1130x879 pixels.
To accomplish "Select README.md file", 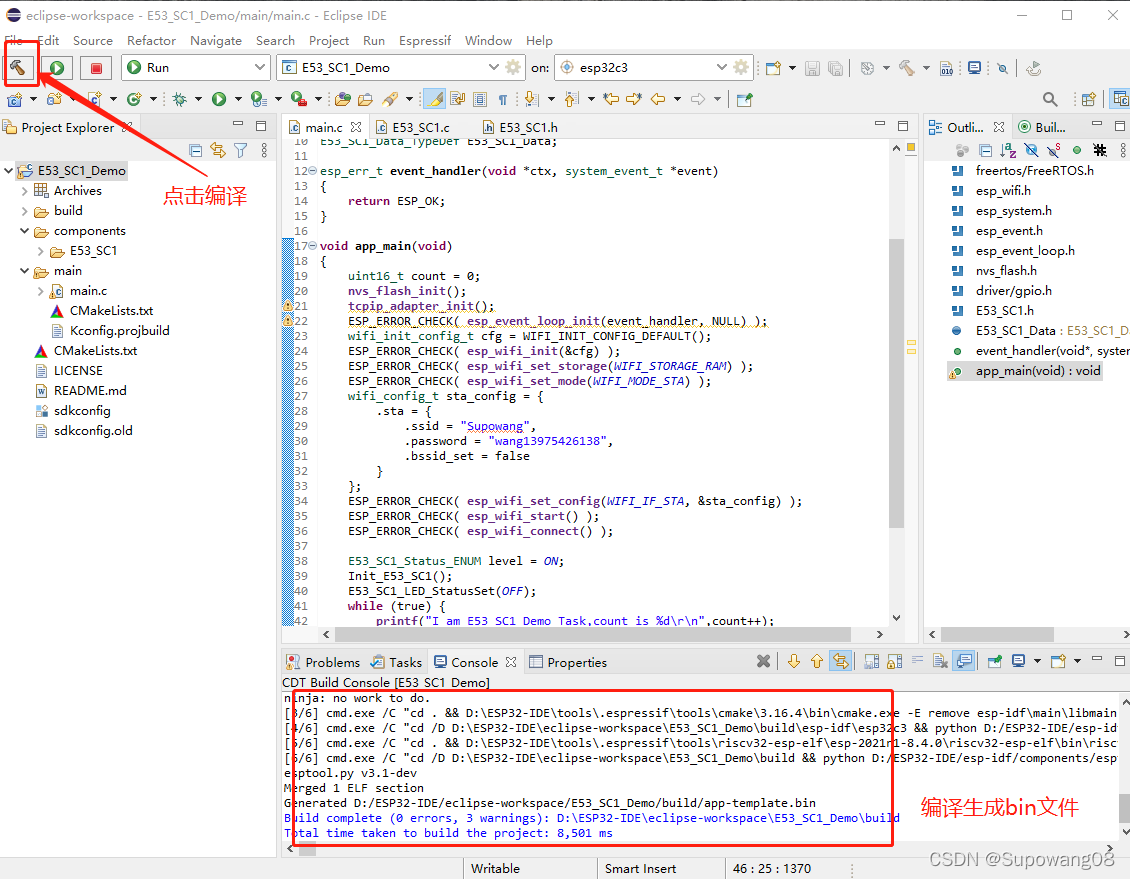I will coord(90,391).
